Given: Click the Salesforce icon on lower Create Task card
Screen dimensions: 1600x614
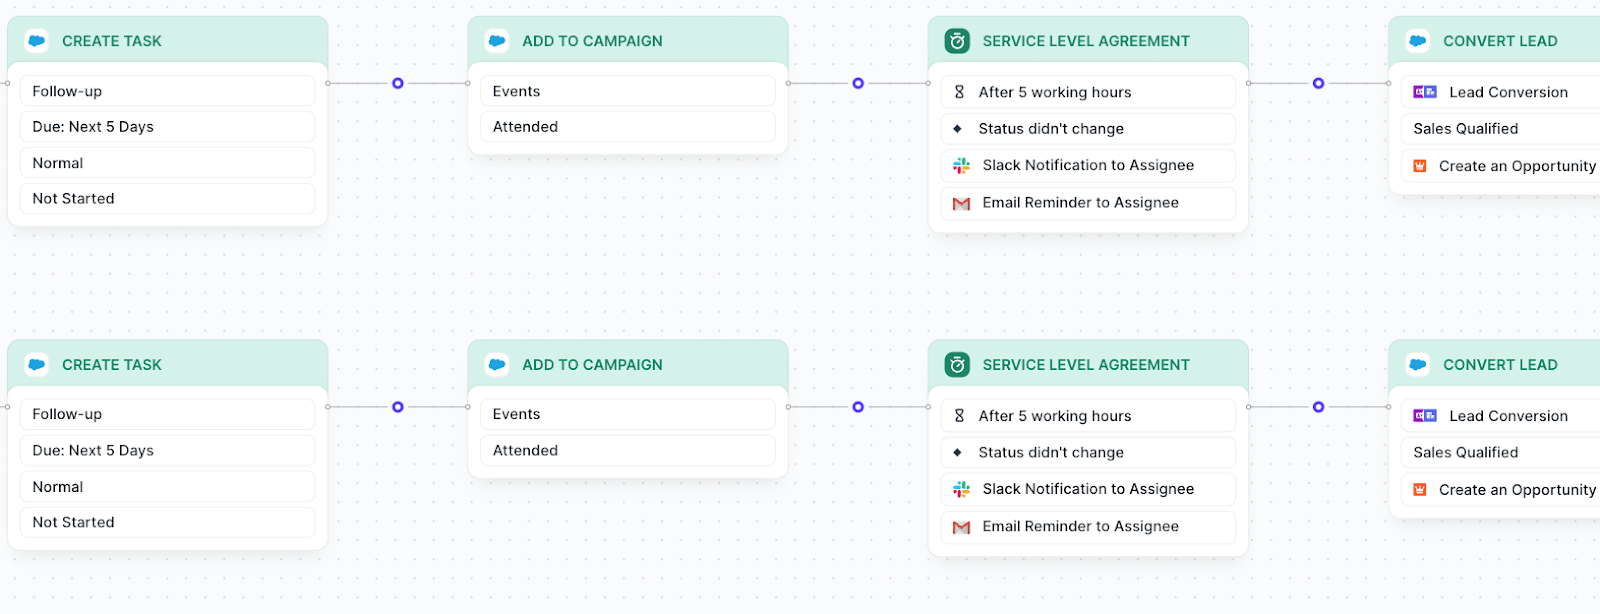Looking at the screenshot, I should 37,365.
